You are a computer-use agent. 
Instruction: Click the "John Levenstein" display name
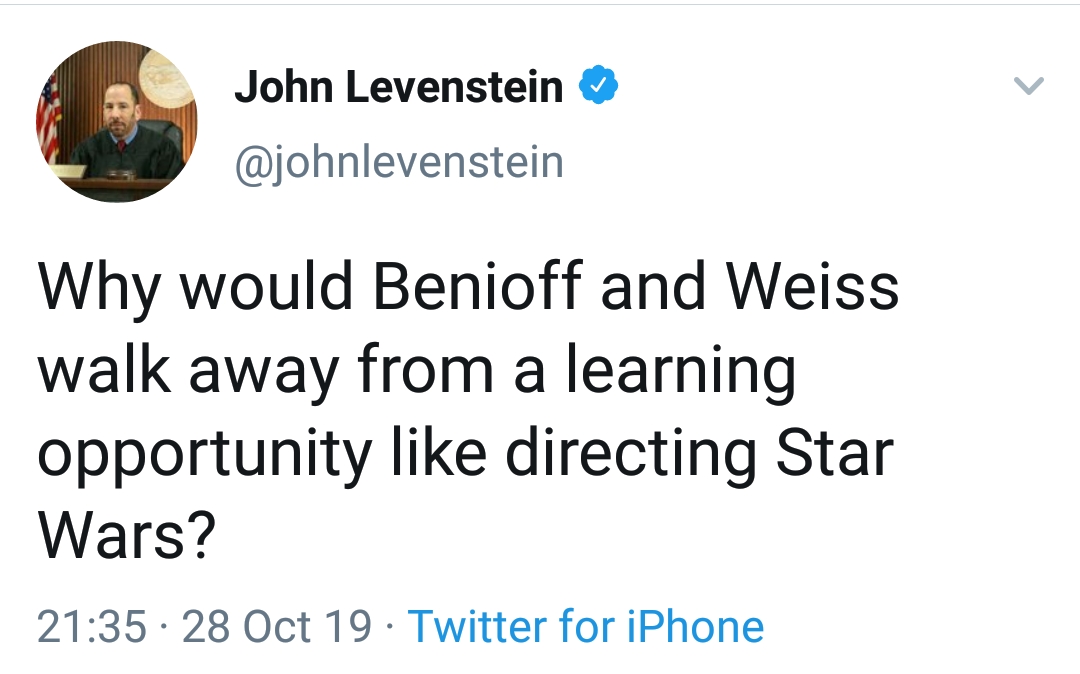click(x=398, y=87)
